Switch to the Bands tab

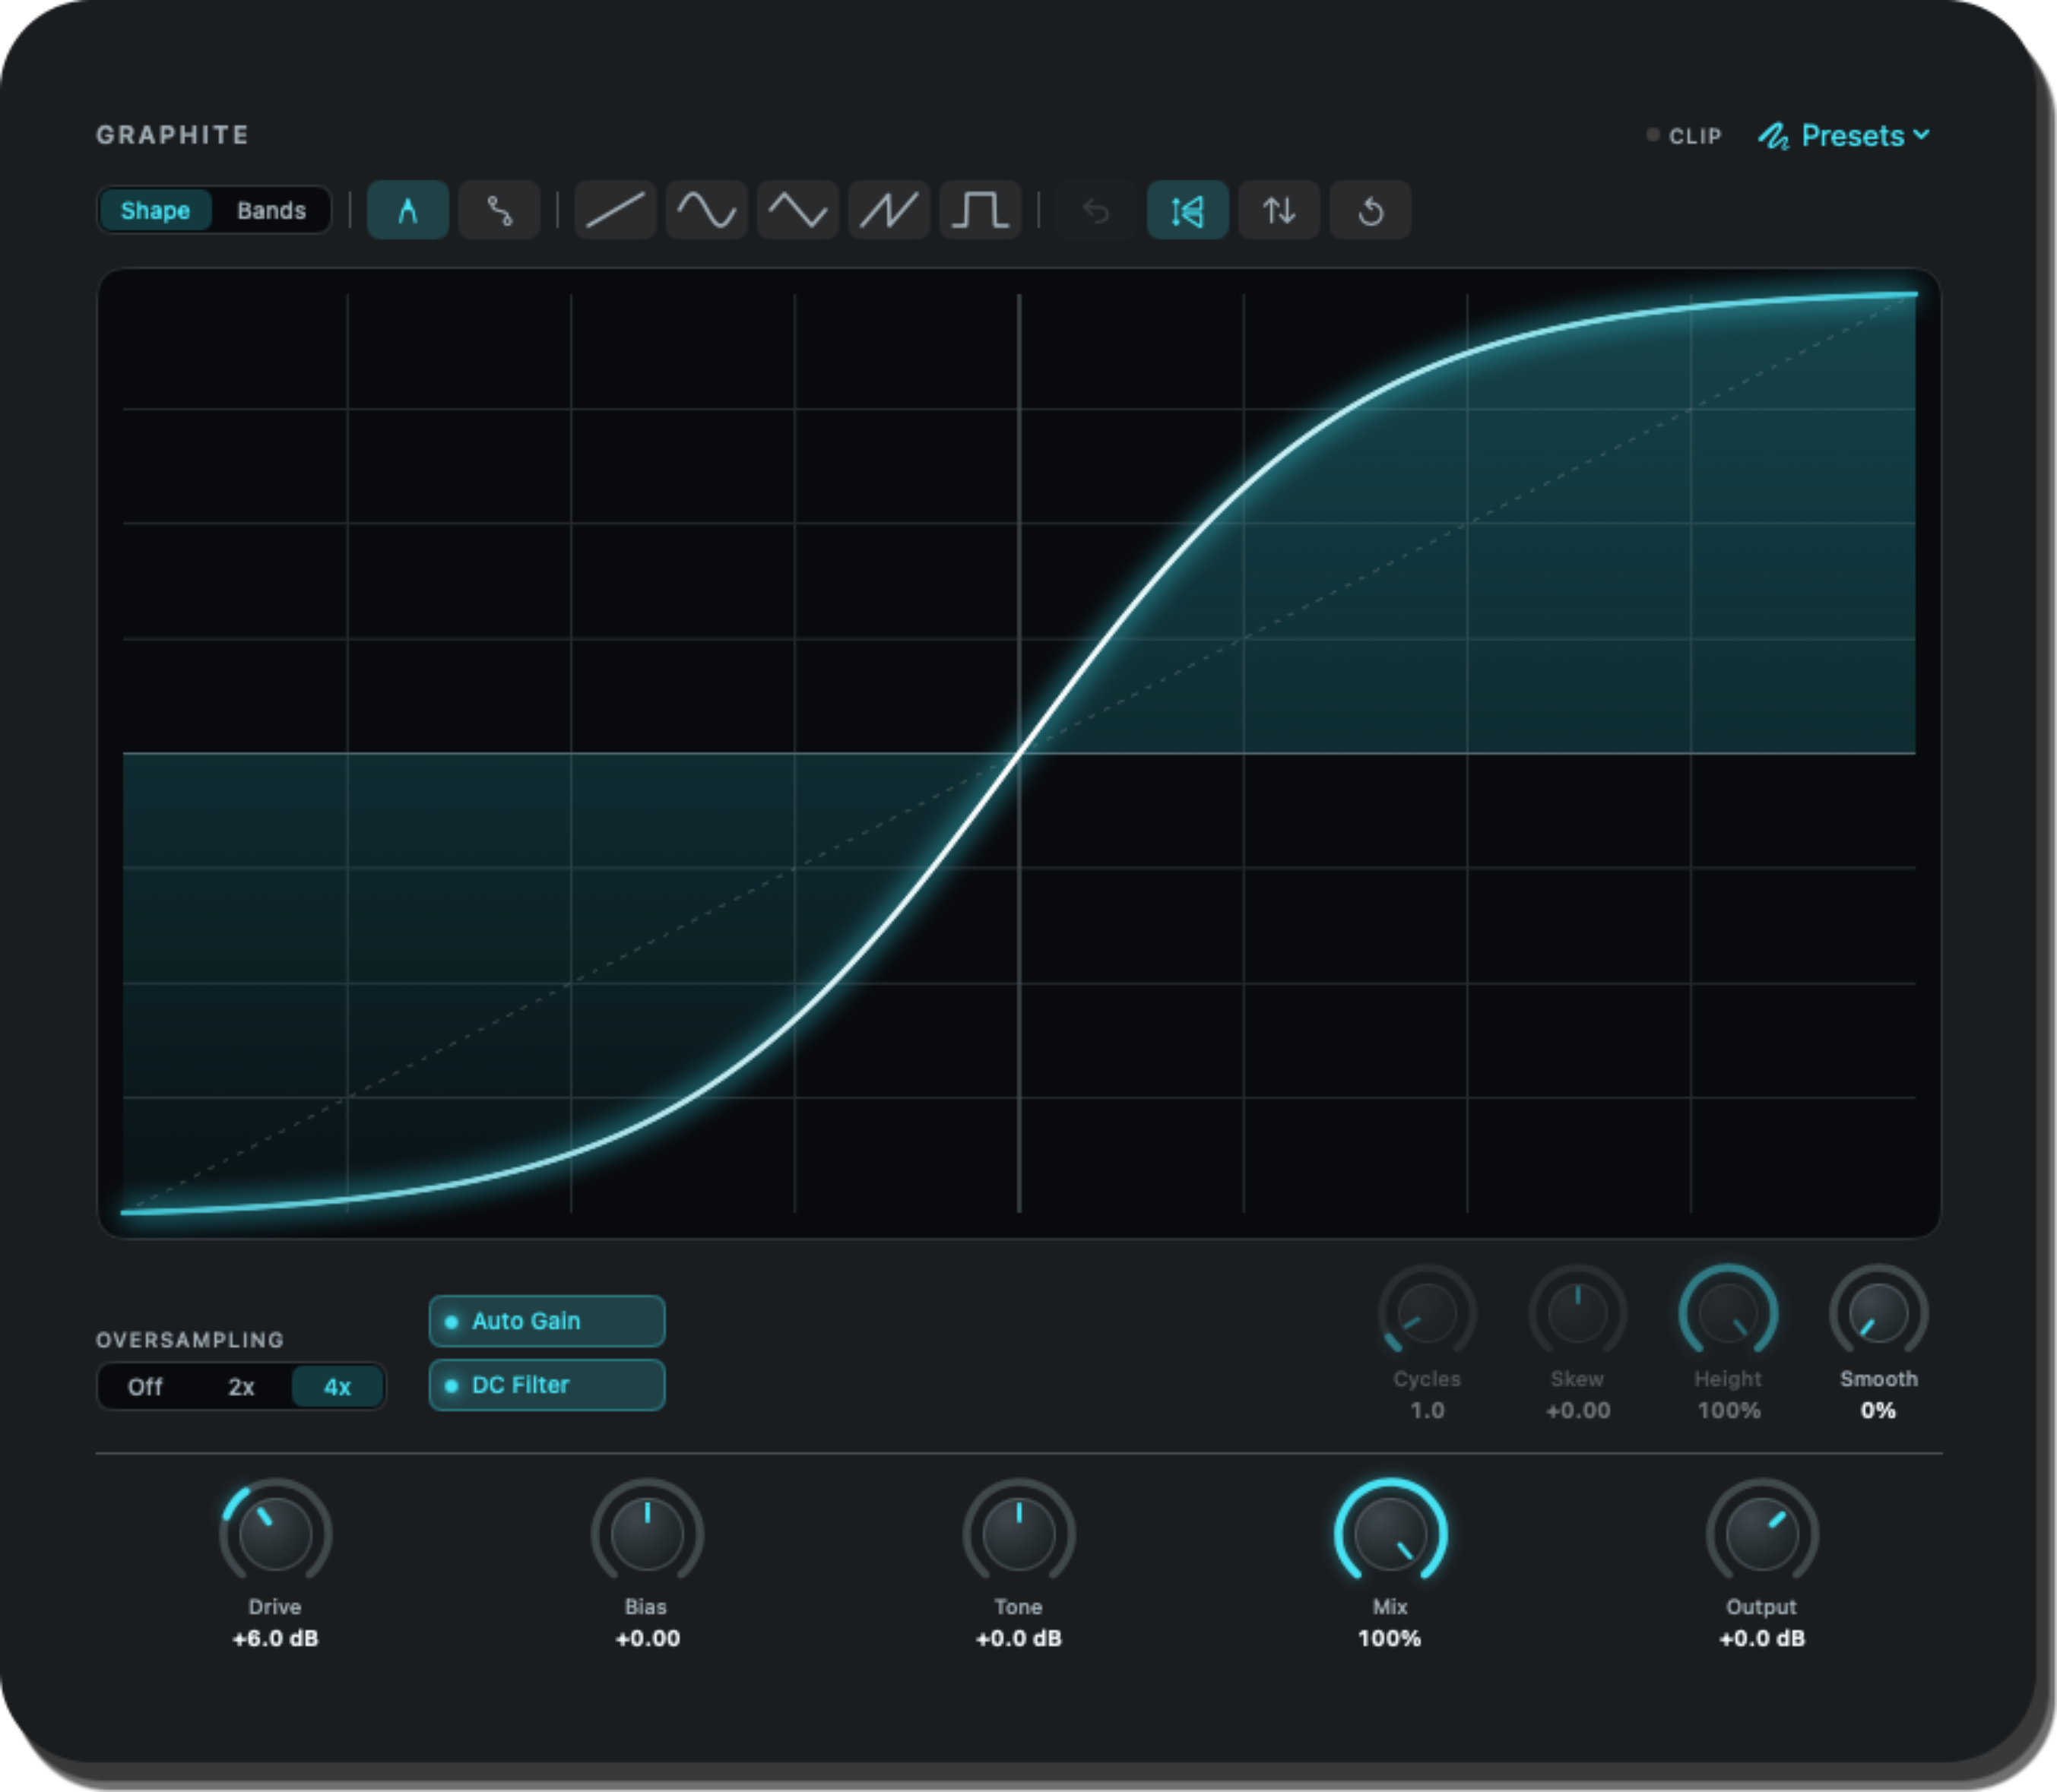coord(271,211)
